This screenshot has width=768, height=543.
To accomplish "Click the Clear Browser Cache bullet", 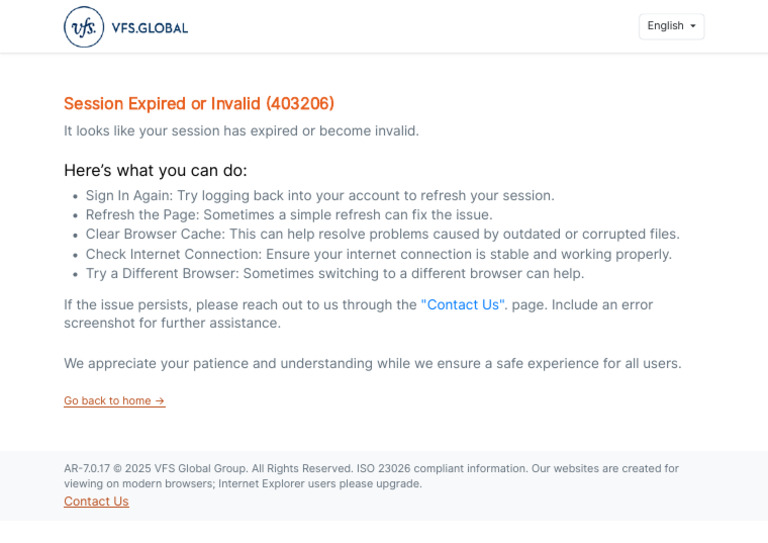I will tap(382, 234).
